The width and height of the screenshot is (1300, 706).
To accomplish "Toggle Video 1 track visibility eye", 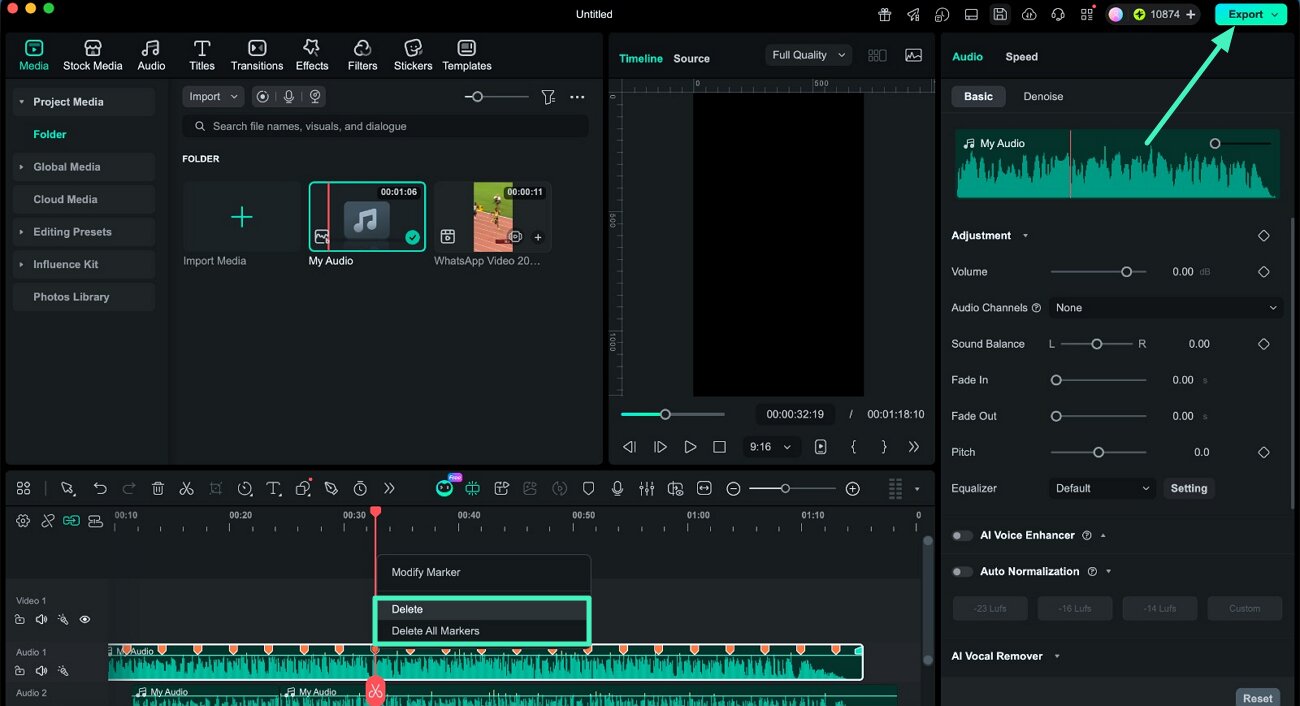I will point(84,620).
